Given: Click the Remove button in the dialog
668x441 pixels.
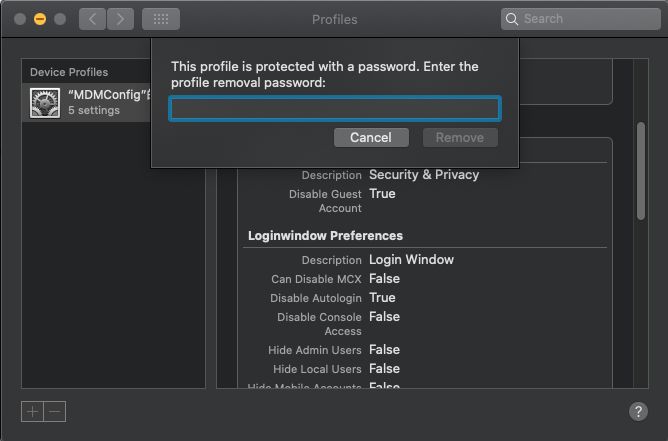Looking at the screenshot, I should [x=460, y=138].
